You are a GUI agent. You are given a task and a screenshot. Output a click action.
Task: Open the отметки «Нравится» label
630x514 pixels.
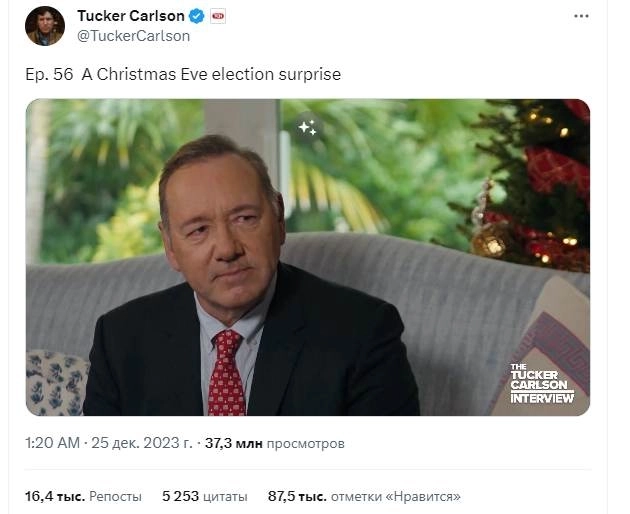[x=396, y=495]
